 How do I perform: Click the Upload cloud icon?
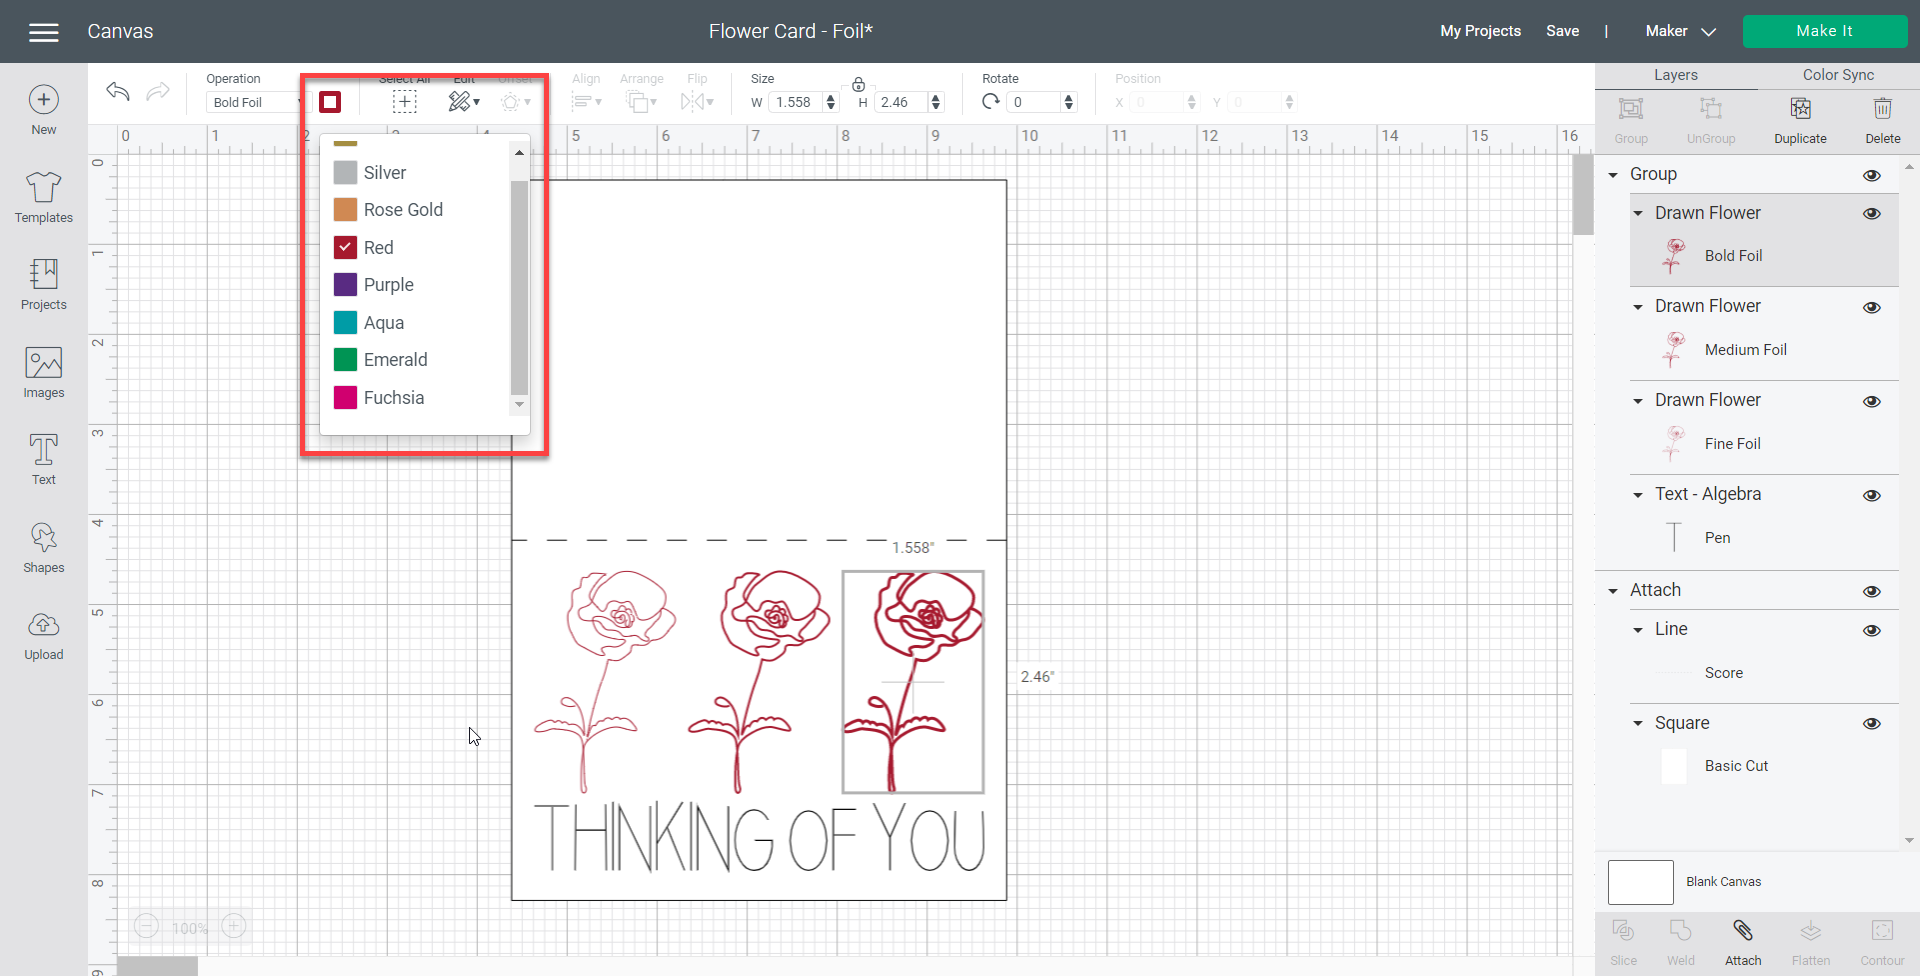click(x=43, y=625)
